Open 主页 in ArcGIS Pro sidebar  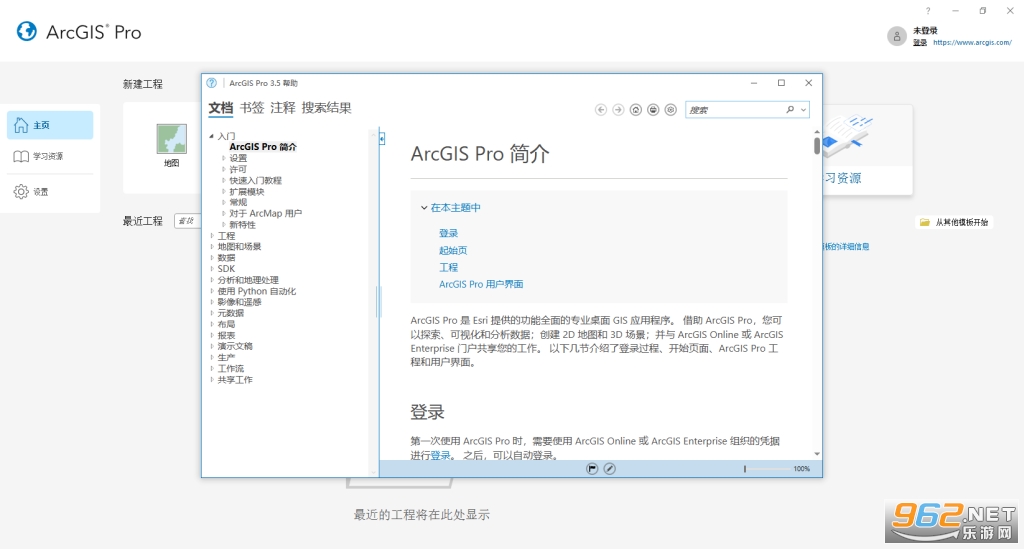click(x=50, y=125)
